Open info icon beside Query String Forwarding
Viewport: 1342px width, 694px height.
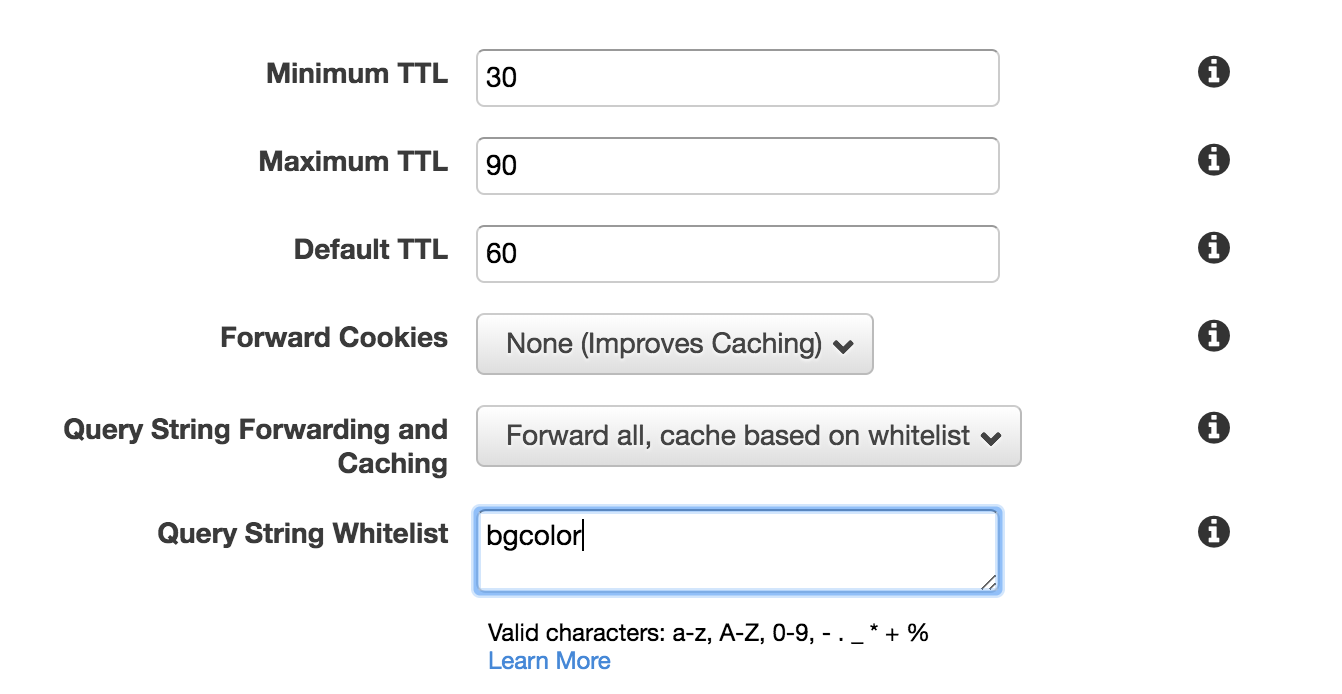click(1213, 428)
